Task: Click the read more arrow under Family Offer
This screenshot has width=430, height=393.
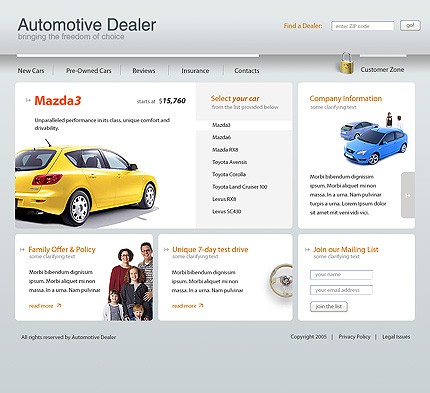Action: (x=59, y=305)
